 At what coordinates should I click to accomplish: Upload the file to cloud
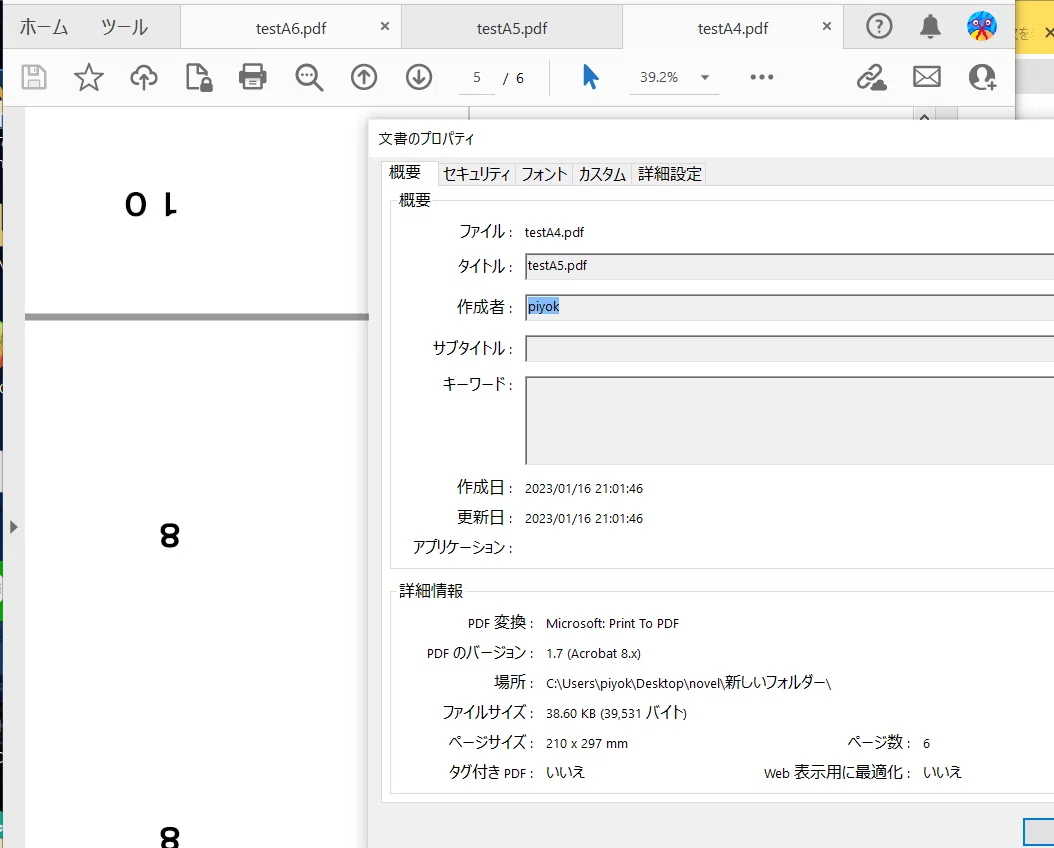pyautogui.click(x=144, y=77)
